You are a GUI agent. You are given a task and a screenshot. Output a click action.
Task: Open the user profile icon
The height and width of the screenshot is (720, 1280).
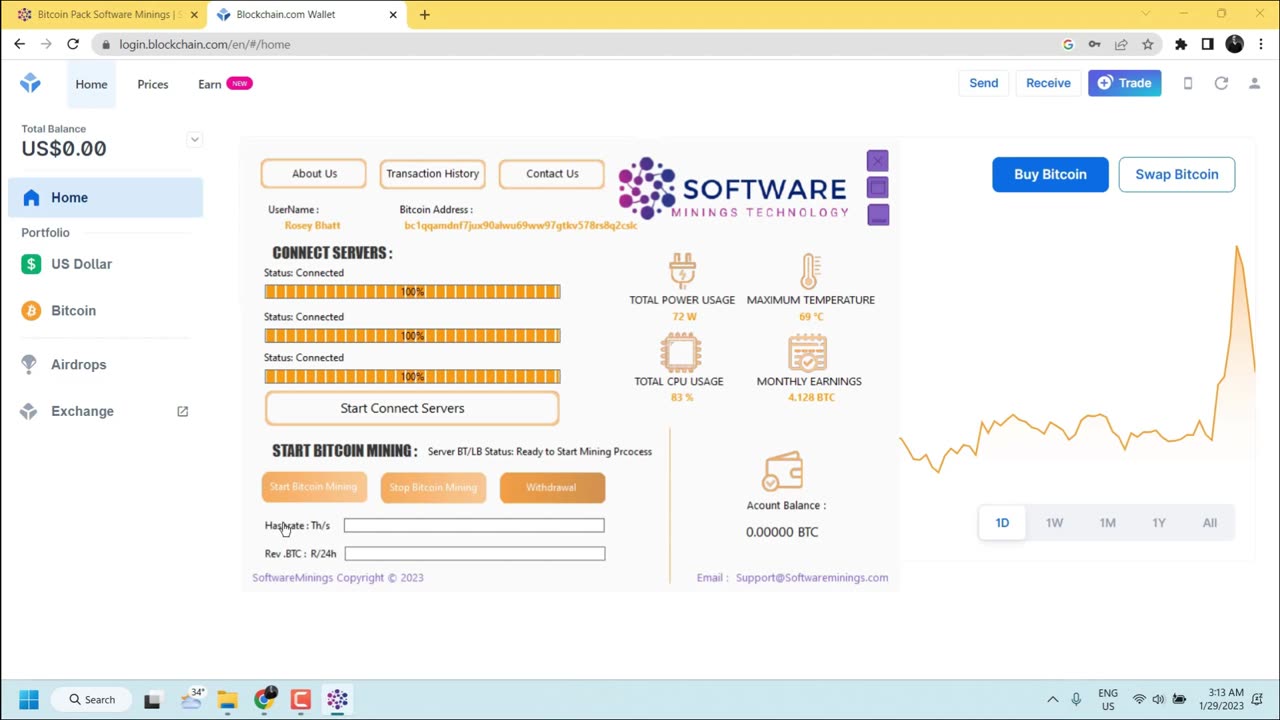(x=1254, y=83)
